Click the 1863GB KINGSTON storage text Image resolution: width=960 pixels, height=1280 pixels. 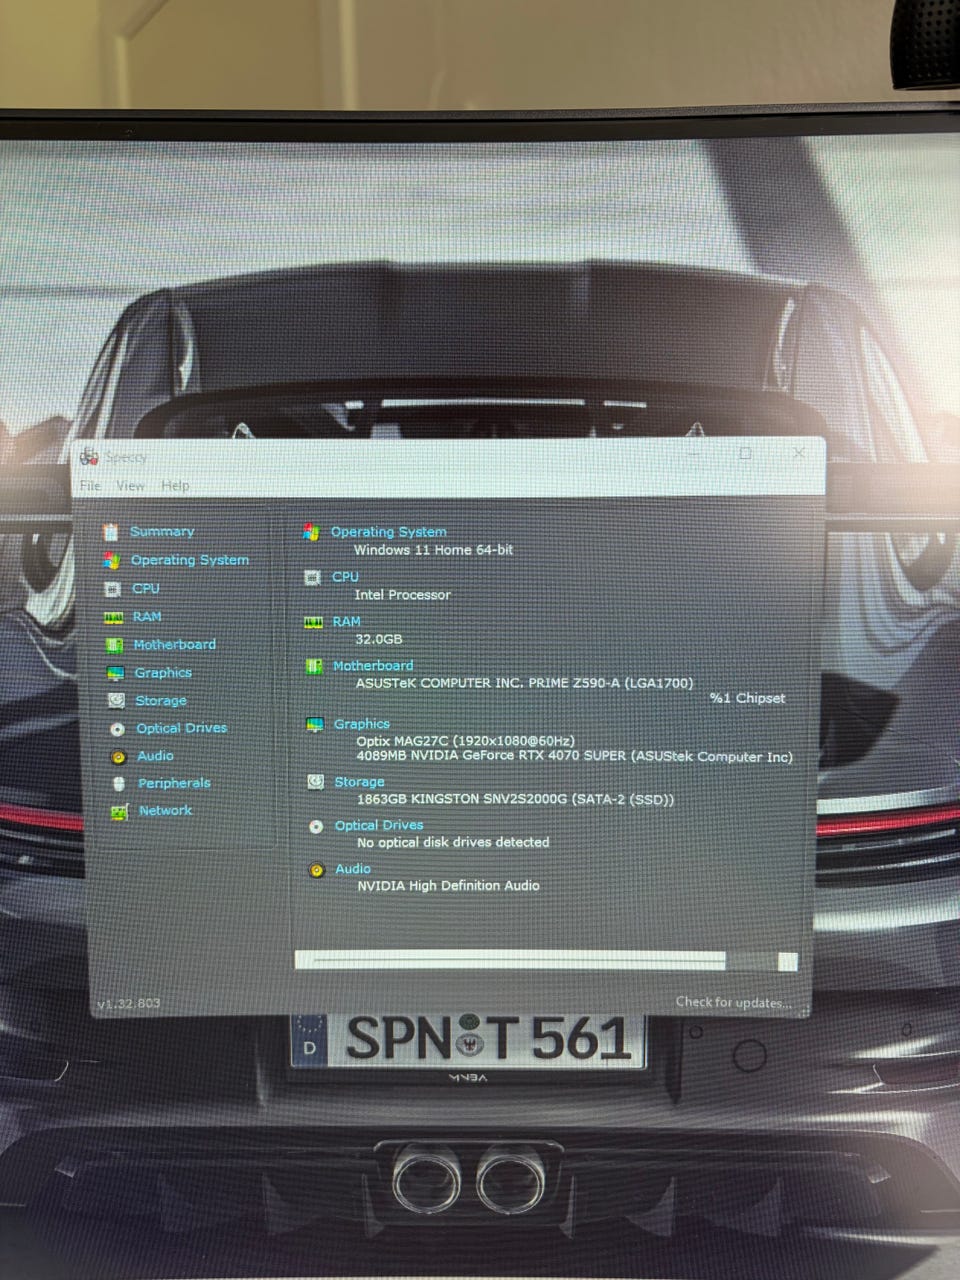(x=515, y=799)
